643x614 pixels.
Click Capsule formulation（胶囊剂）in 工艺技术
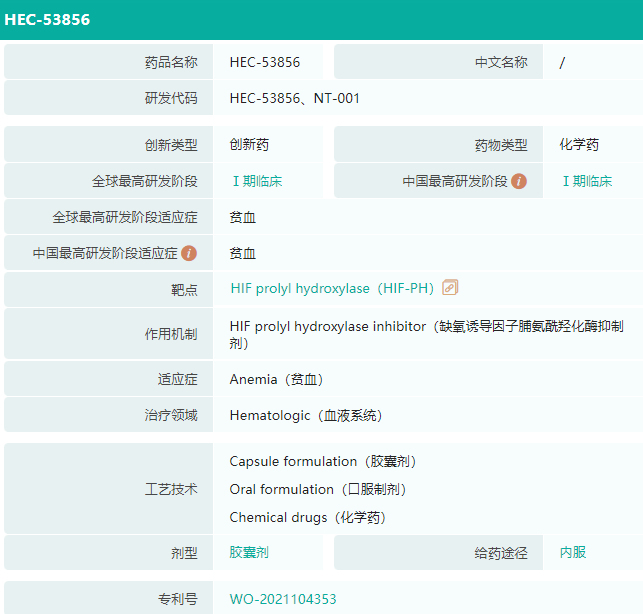(x=322, y=462)
